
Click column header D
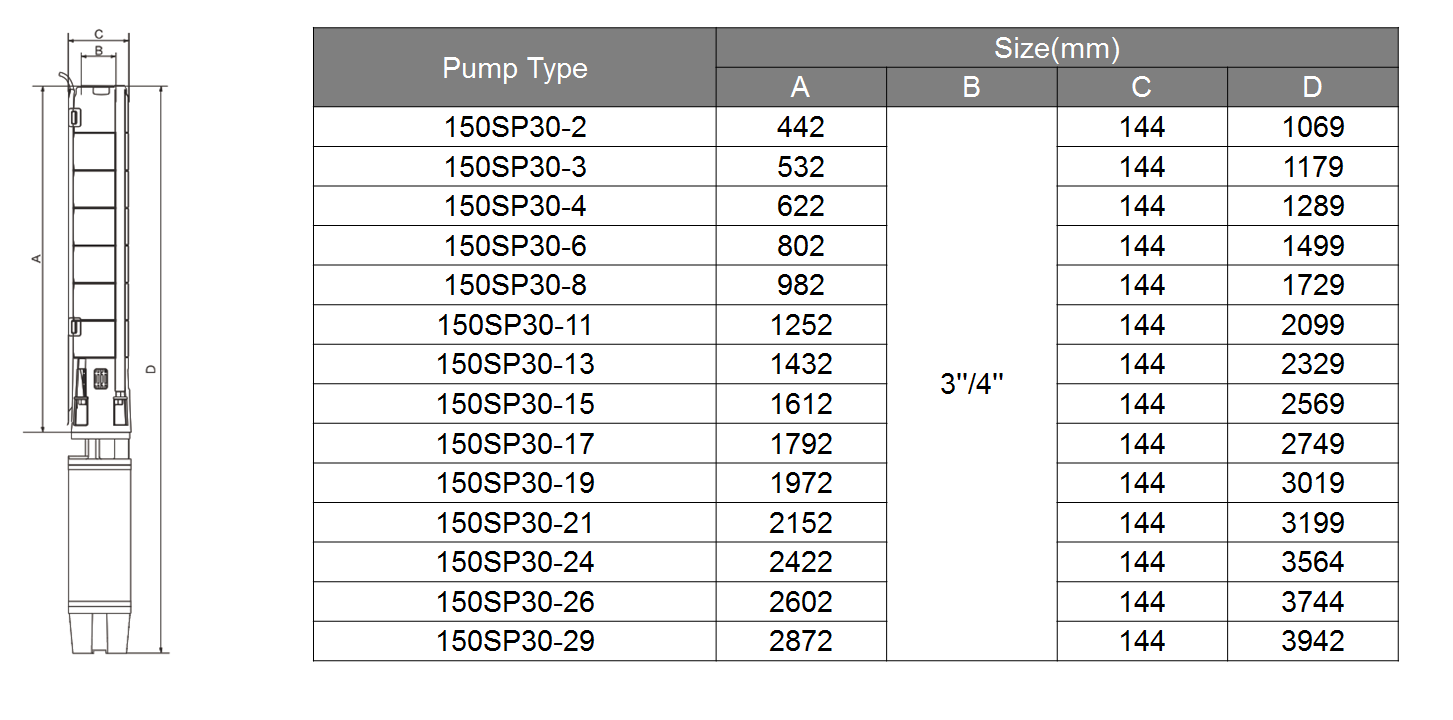(x=1313, y=87)
